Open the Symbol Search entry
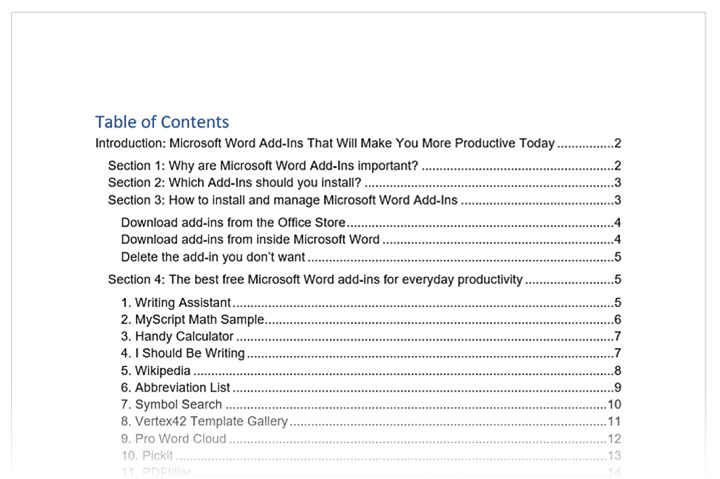Screen dimensions: 720x479 click(x=171, y=404)
